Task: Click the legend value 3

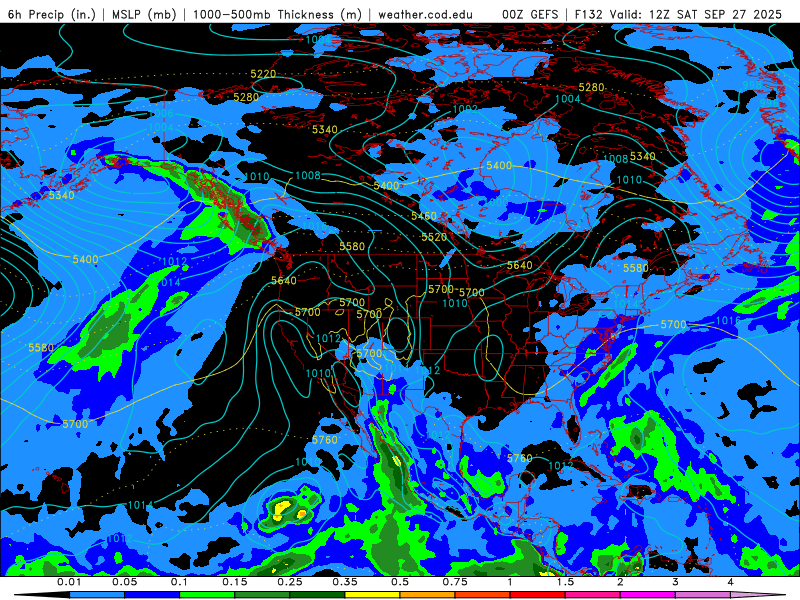Action: click(675, 582)
